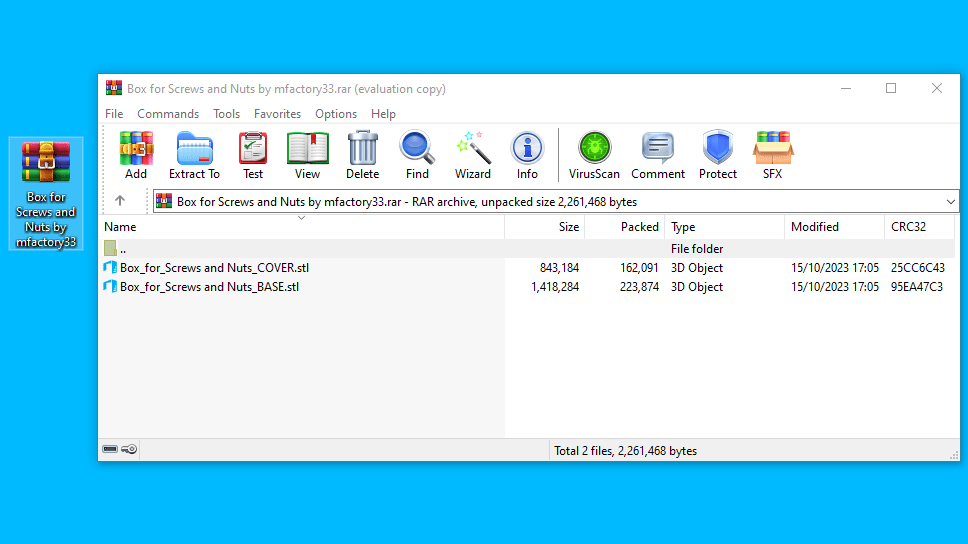Image resolution: width=968 pixels, height=544 pixels.
Task: Click the parent folder '..' icon
Action: (x=110, y=248)
